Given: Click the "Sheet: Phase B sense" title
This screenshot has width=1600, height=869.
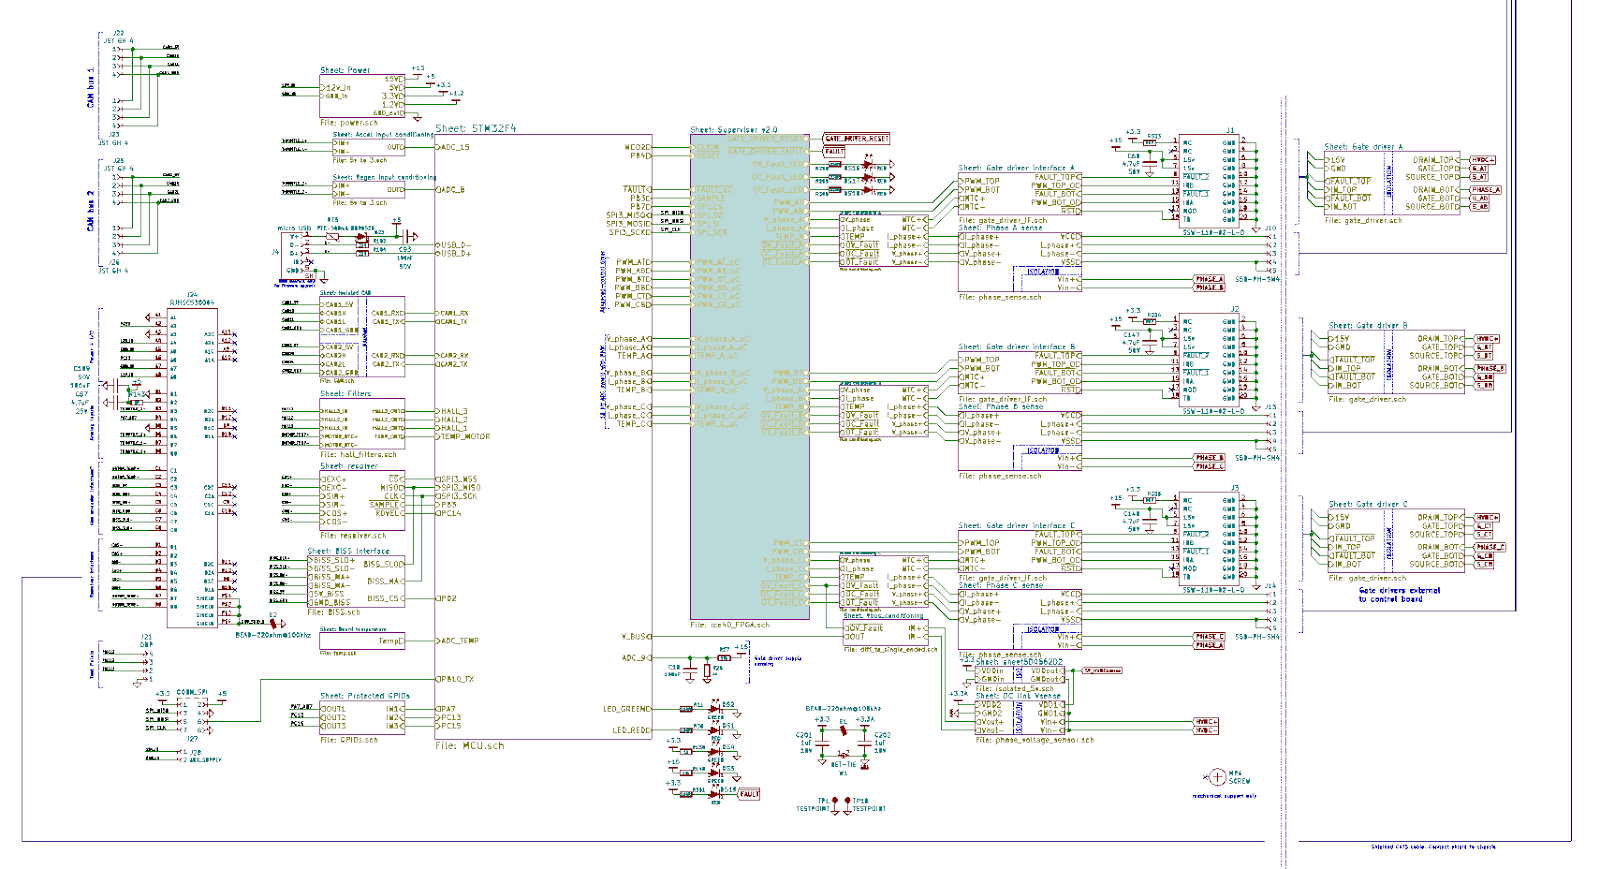Looking at the screenshot, I should [1000, 407].
